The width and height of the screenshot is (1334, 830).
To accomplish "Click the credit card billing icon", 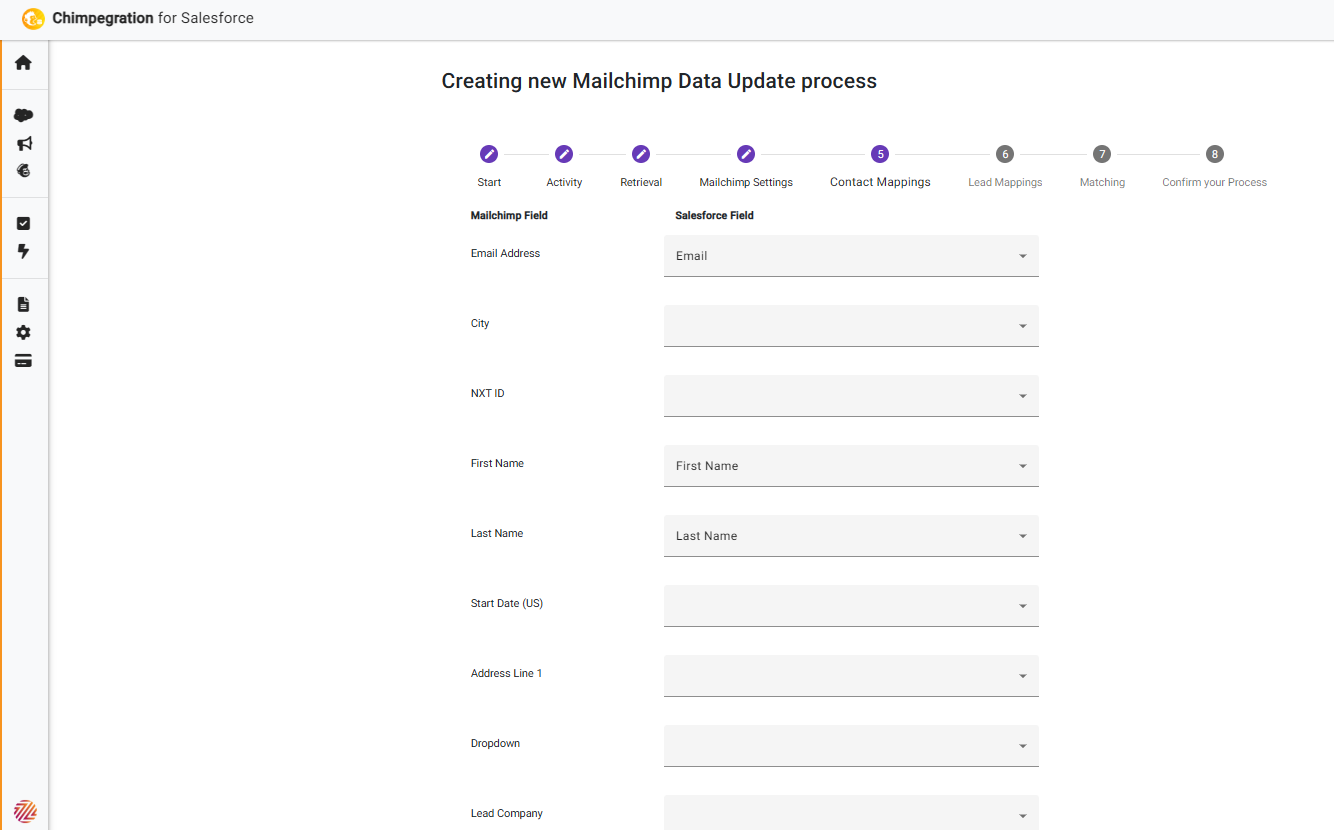I will (x=23, y=360).
